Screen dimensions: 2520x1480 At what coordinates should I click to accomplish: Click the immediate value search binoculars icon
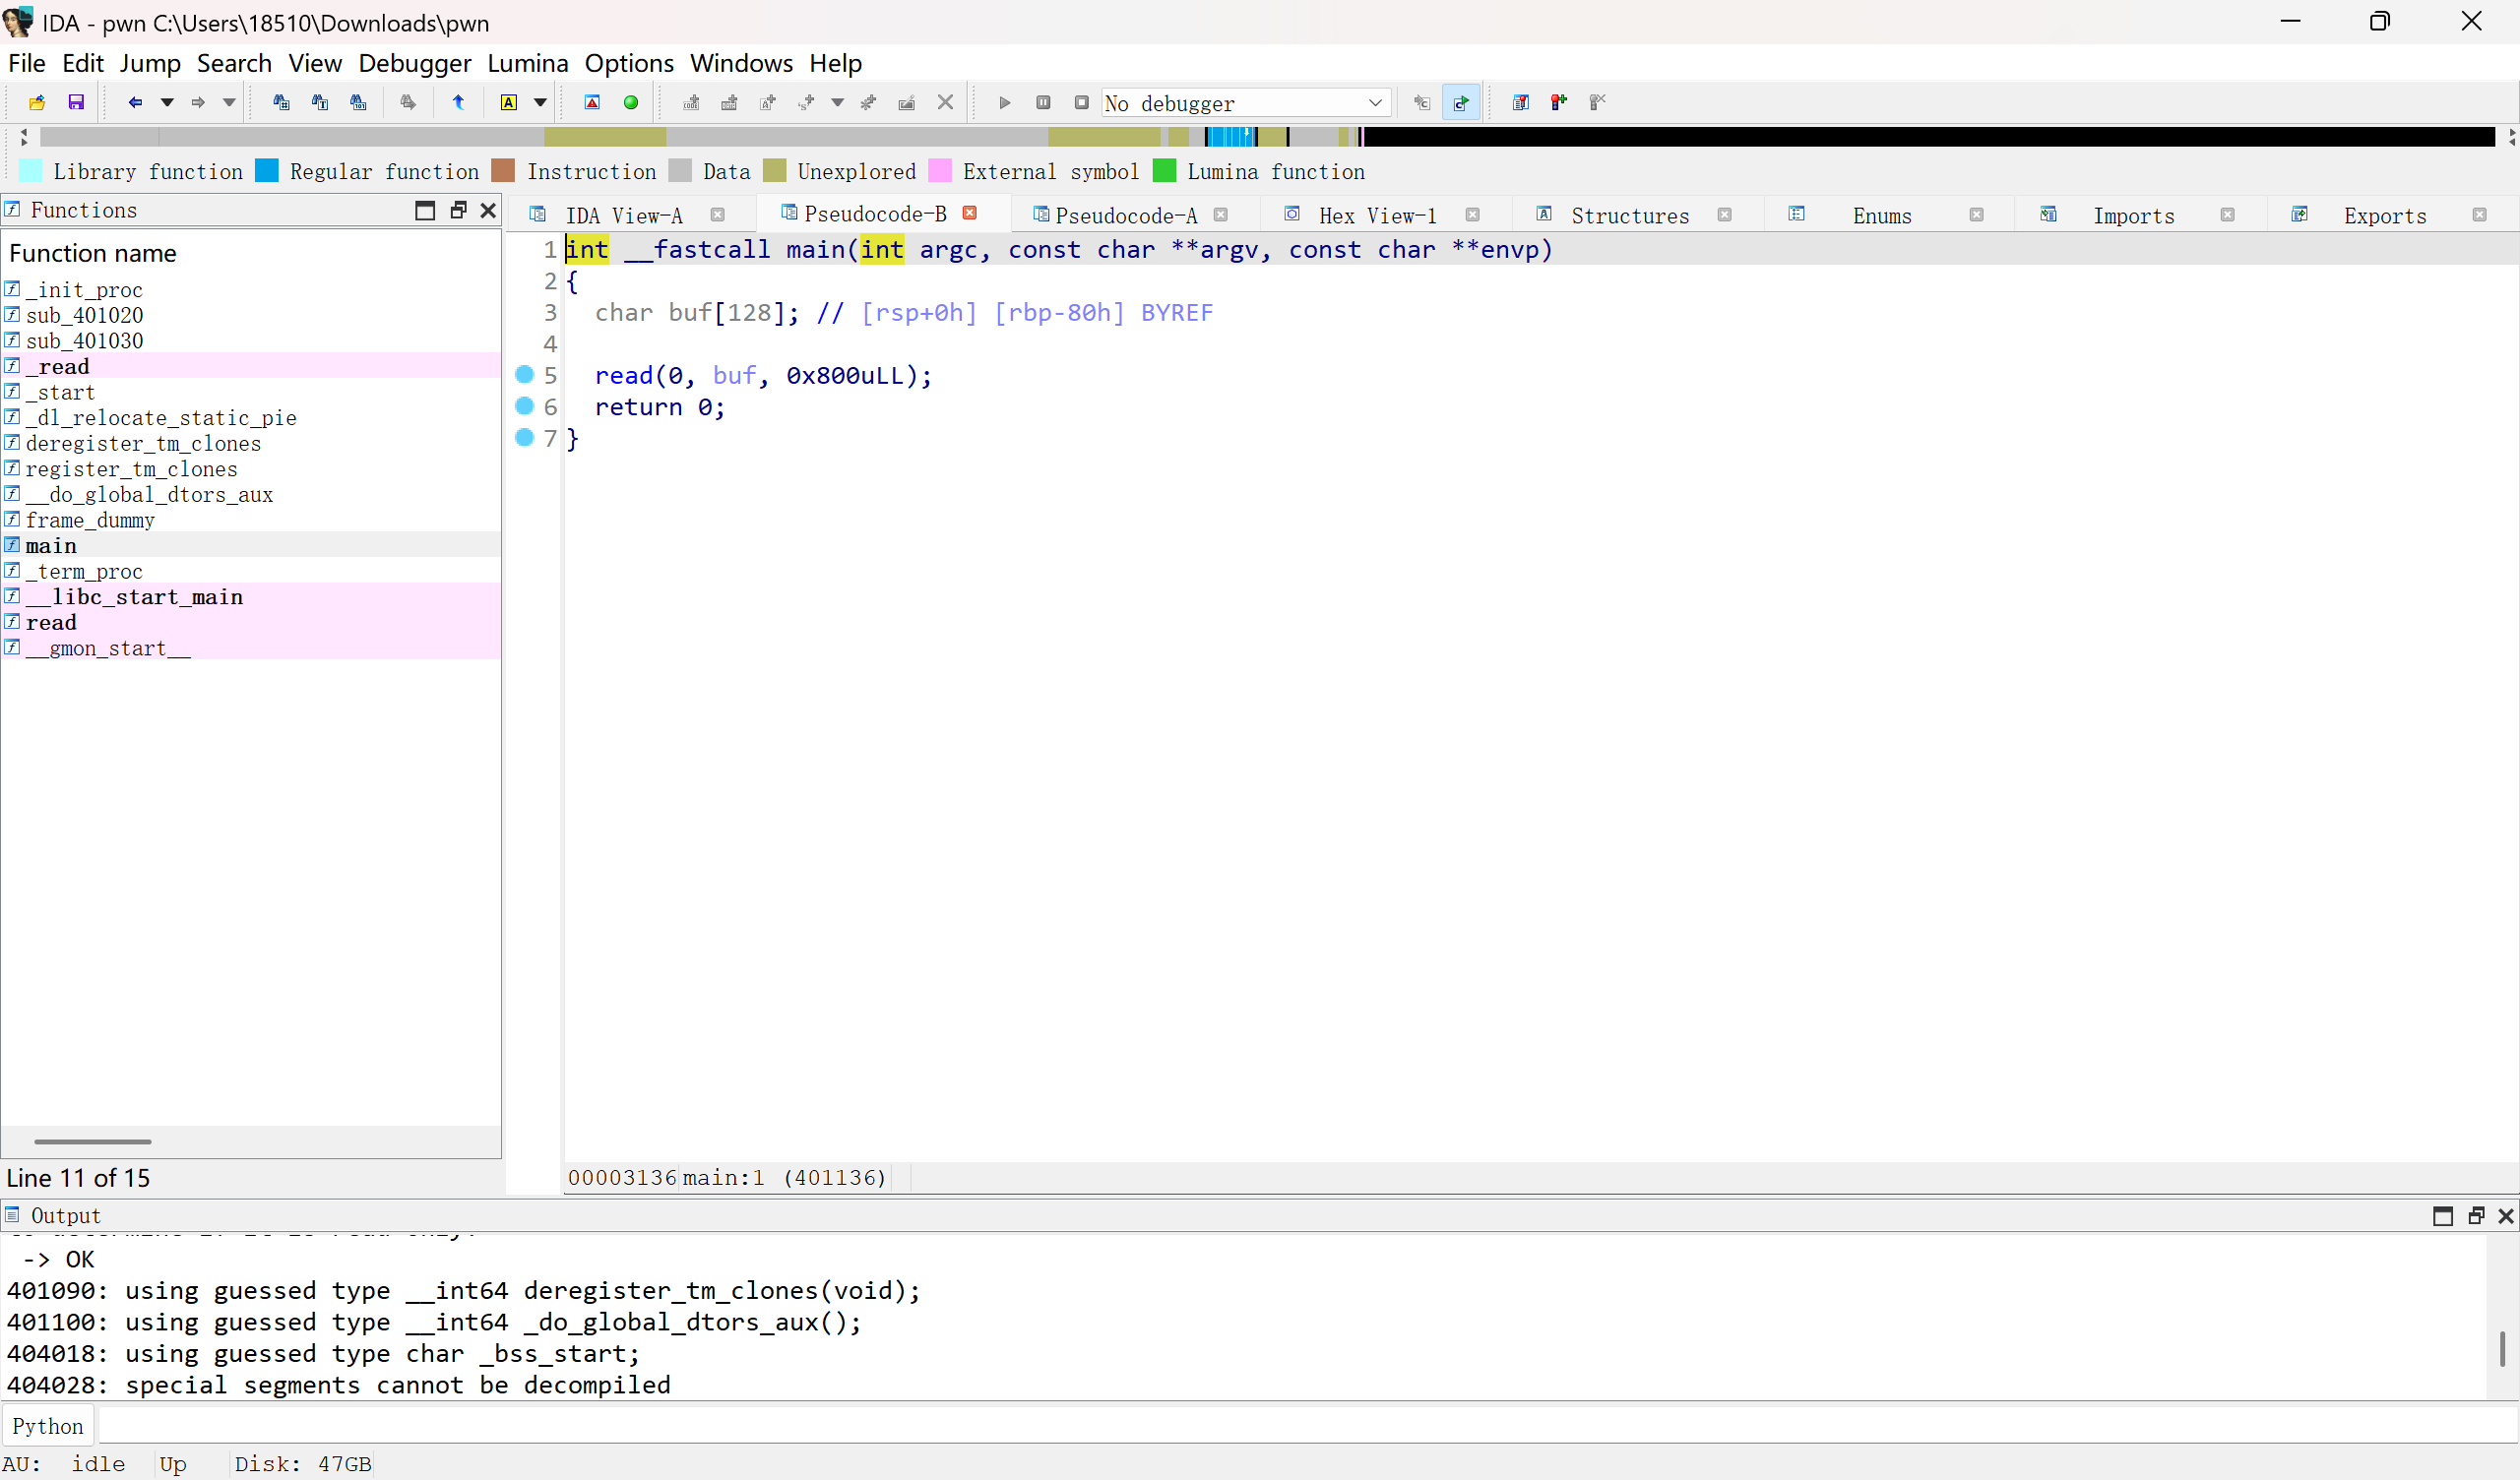pyautogui.click(x=358, y=102)
